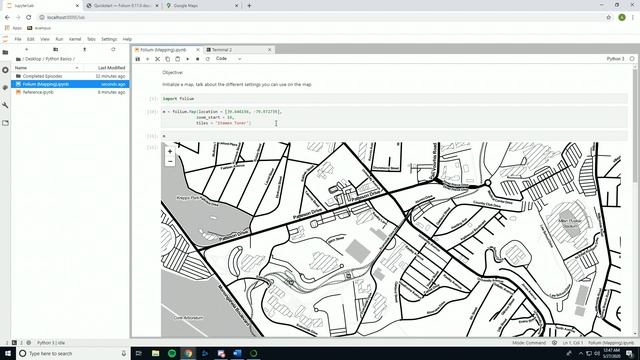Switch to the Folium (Mapping).ipynb notebook tab
This screenshot has height=360, width=640.
163,50
